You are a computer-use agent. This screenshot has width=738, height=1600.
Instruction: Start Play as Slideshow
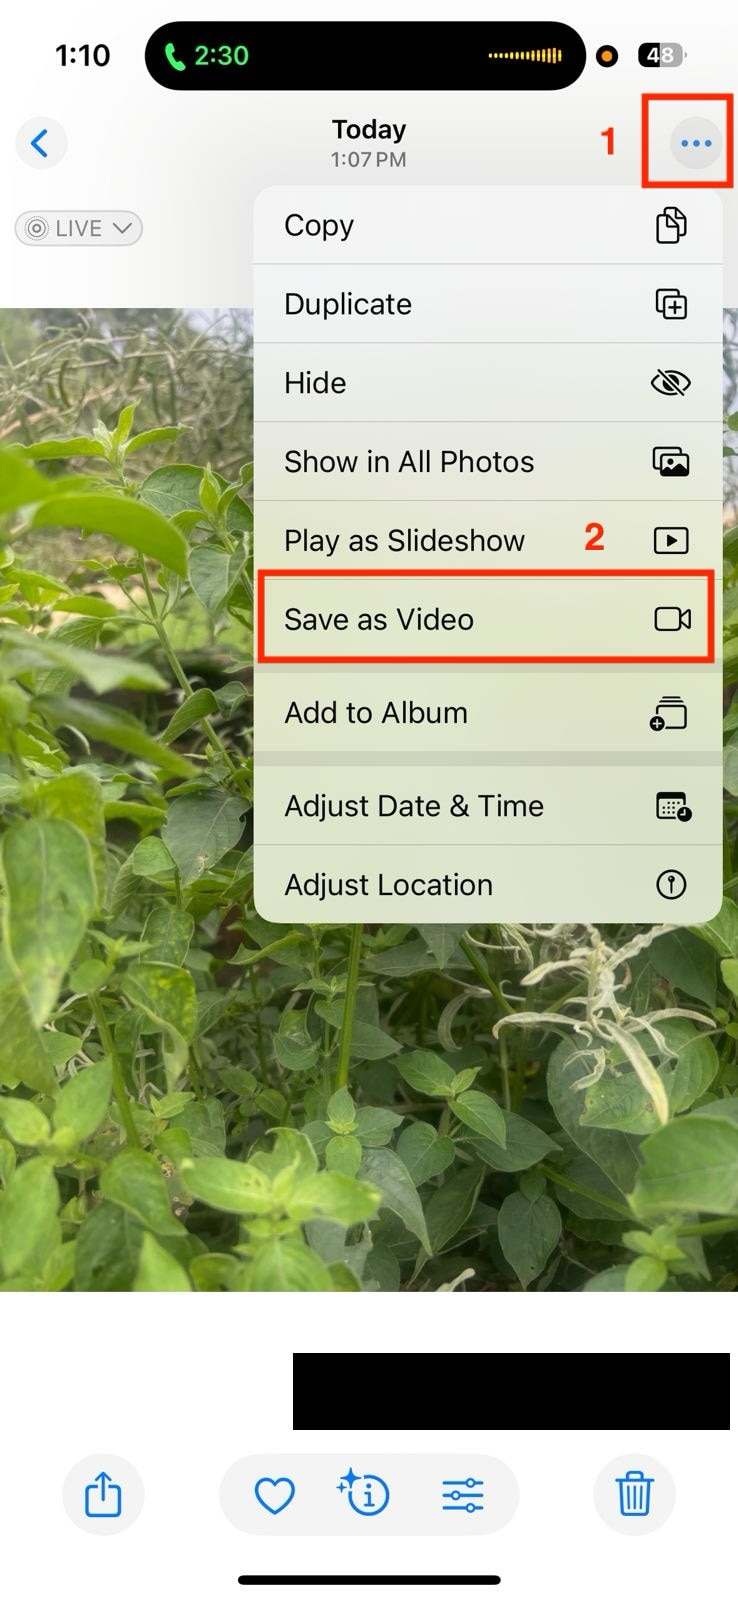click(x=488, y=541)
